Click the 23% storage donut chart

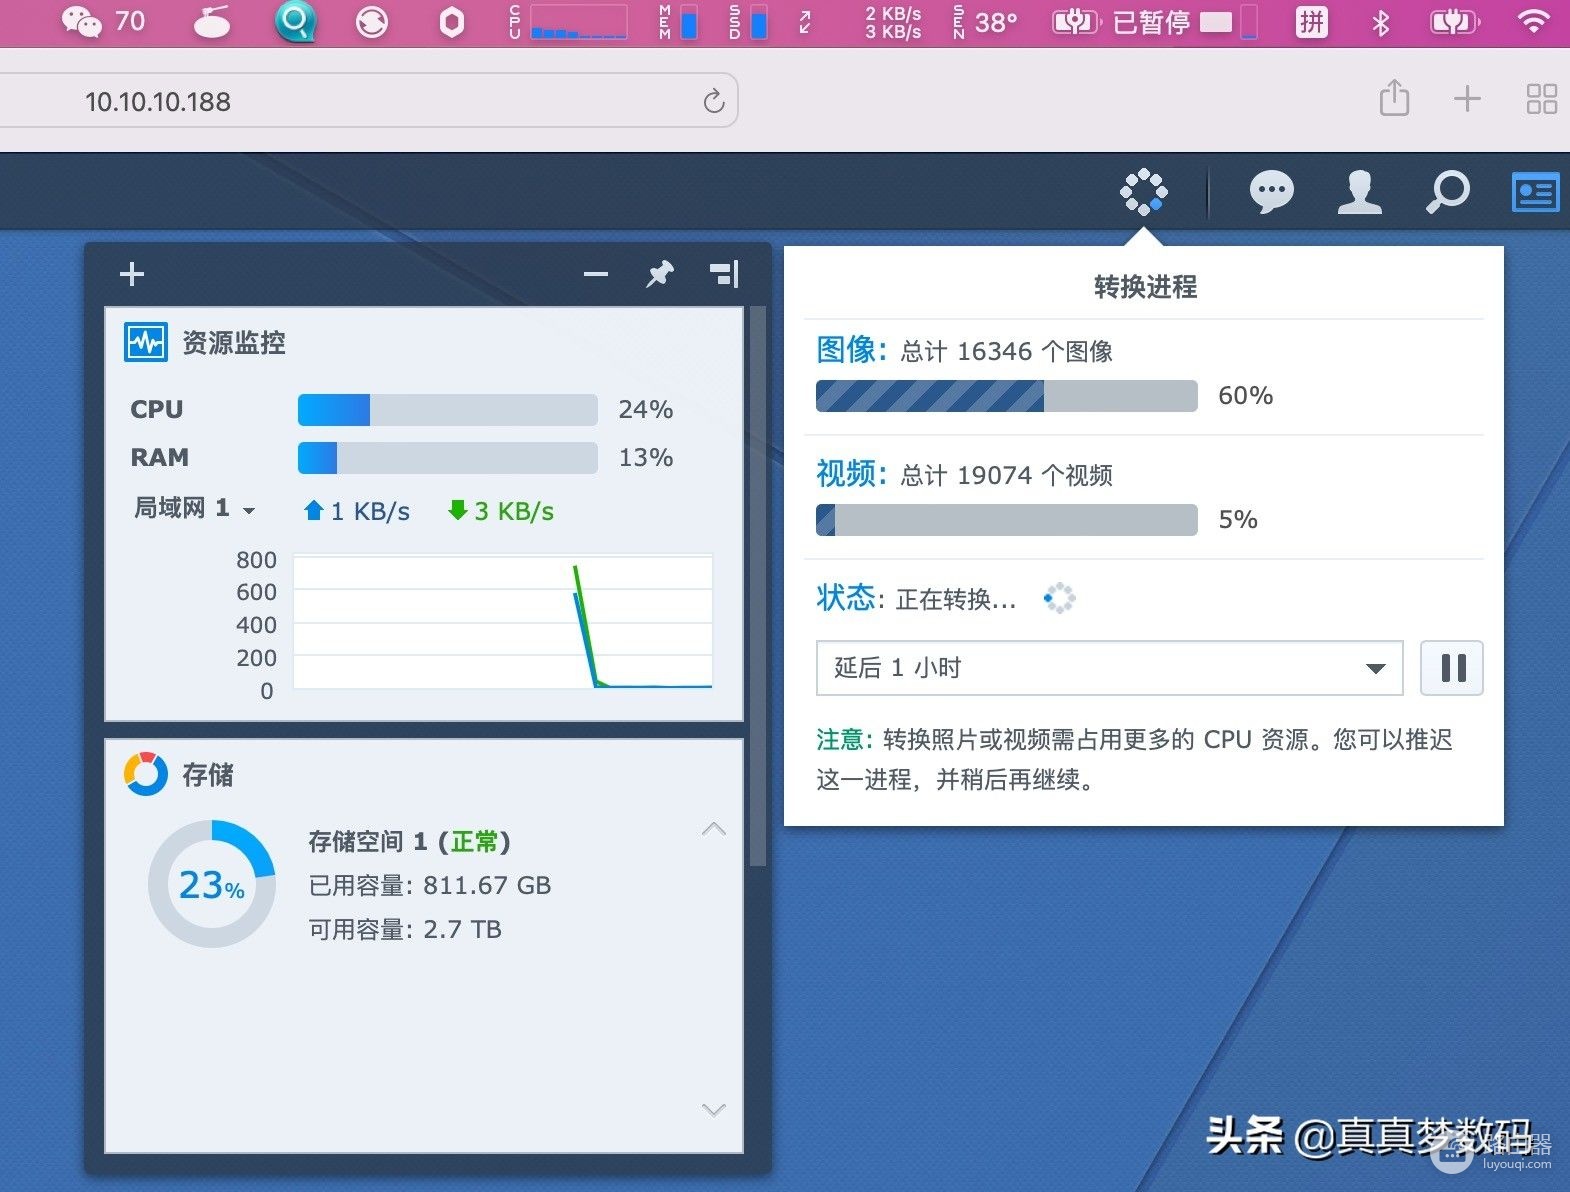click(211, 884)
